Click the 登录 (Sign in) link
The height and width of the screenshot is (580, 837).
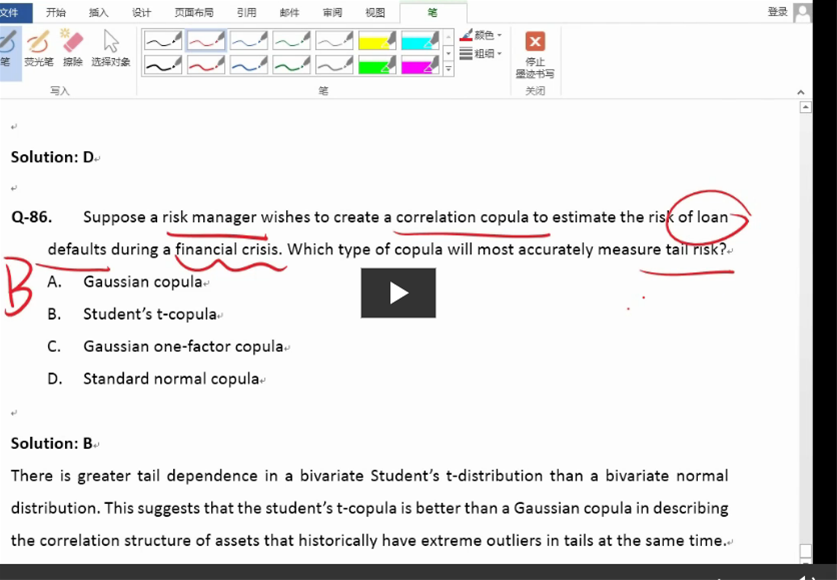click(777, 12)
